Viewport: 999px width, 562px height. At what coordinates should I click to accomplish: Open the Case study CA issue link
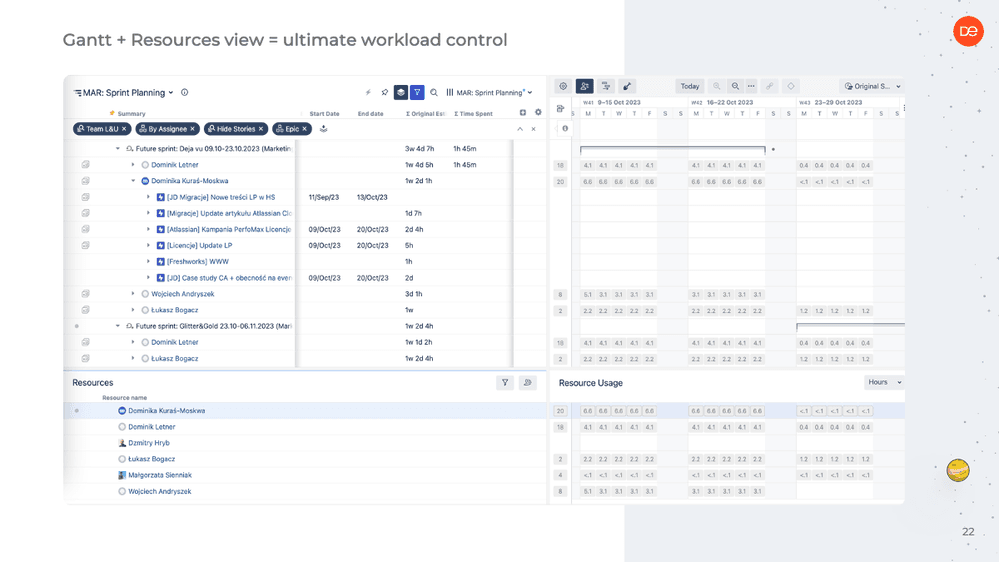click(x=229, y=278)
